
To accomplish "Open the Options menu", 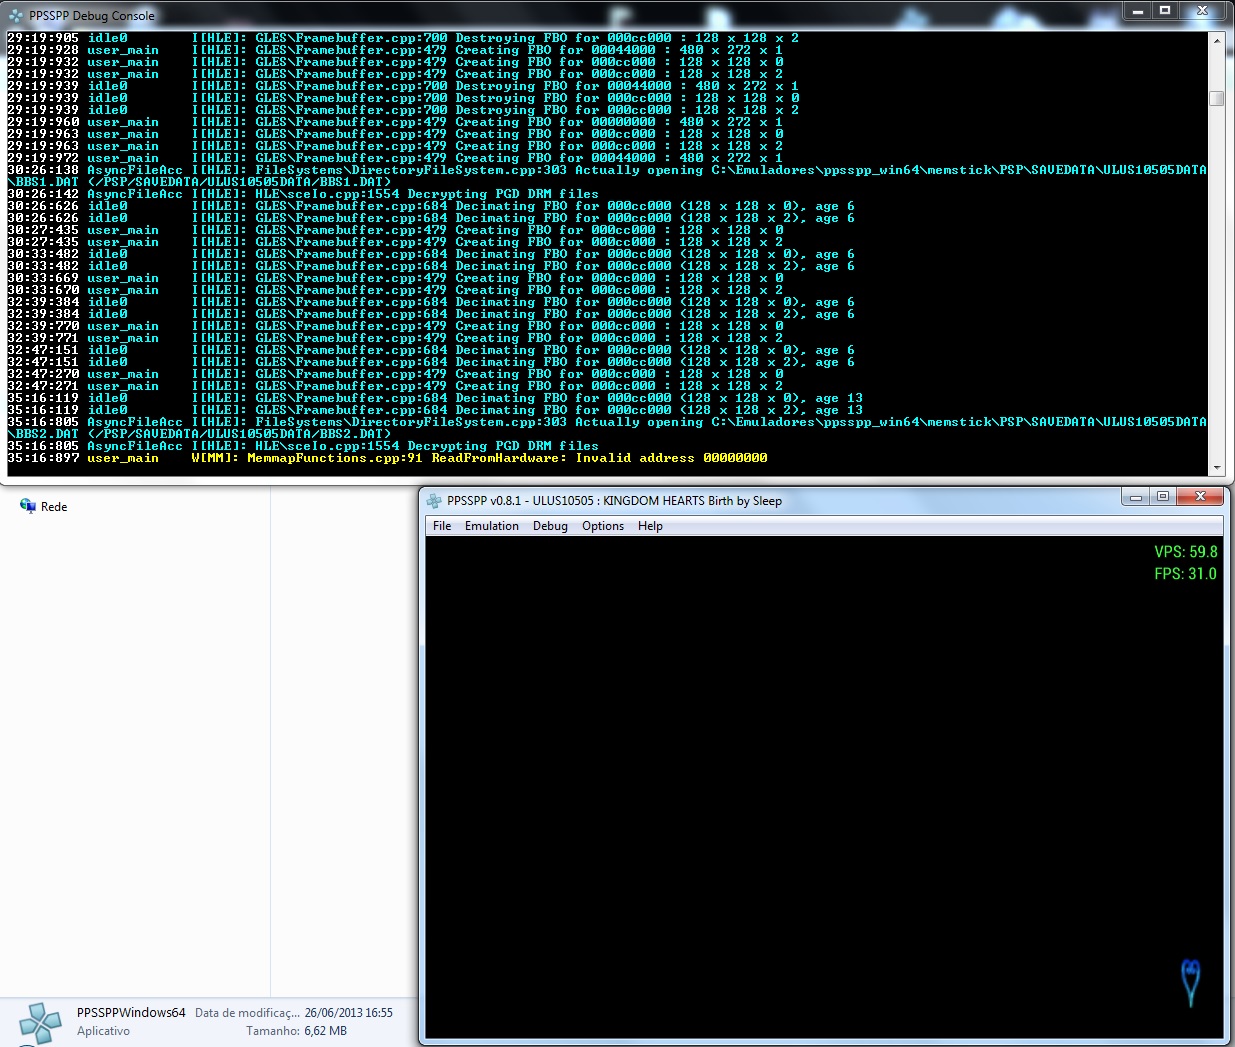I will coord(603,526).
